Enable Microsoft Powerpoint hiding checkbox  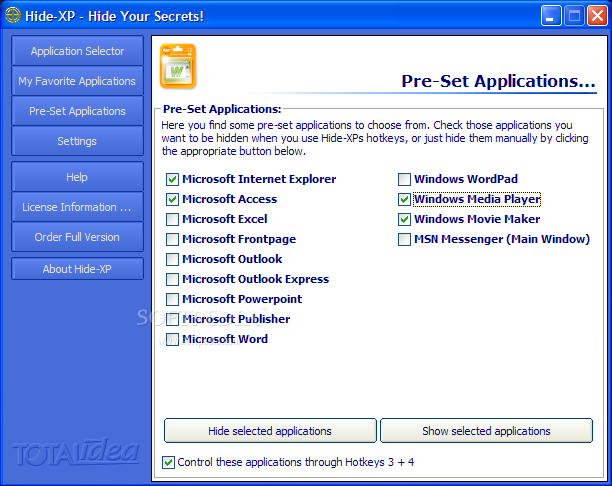coord(172,299)
